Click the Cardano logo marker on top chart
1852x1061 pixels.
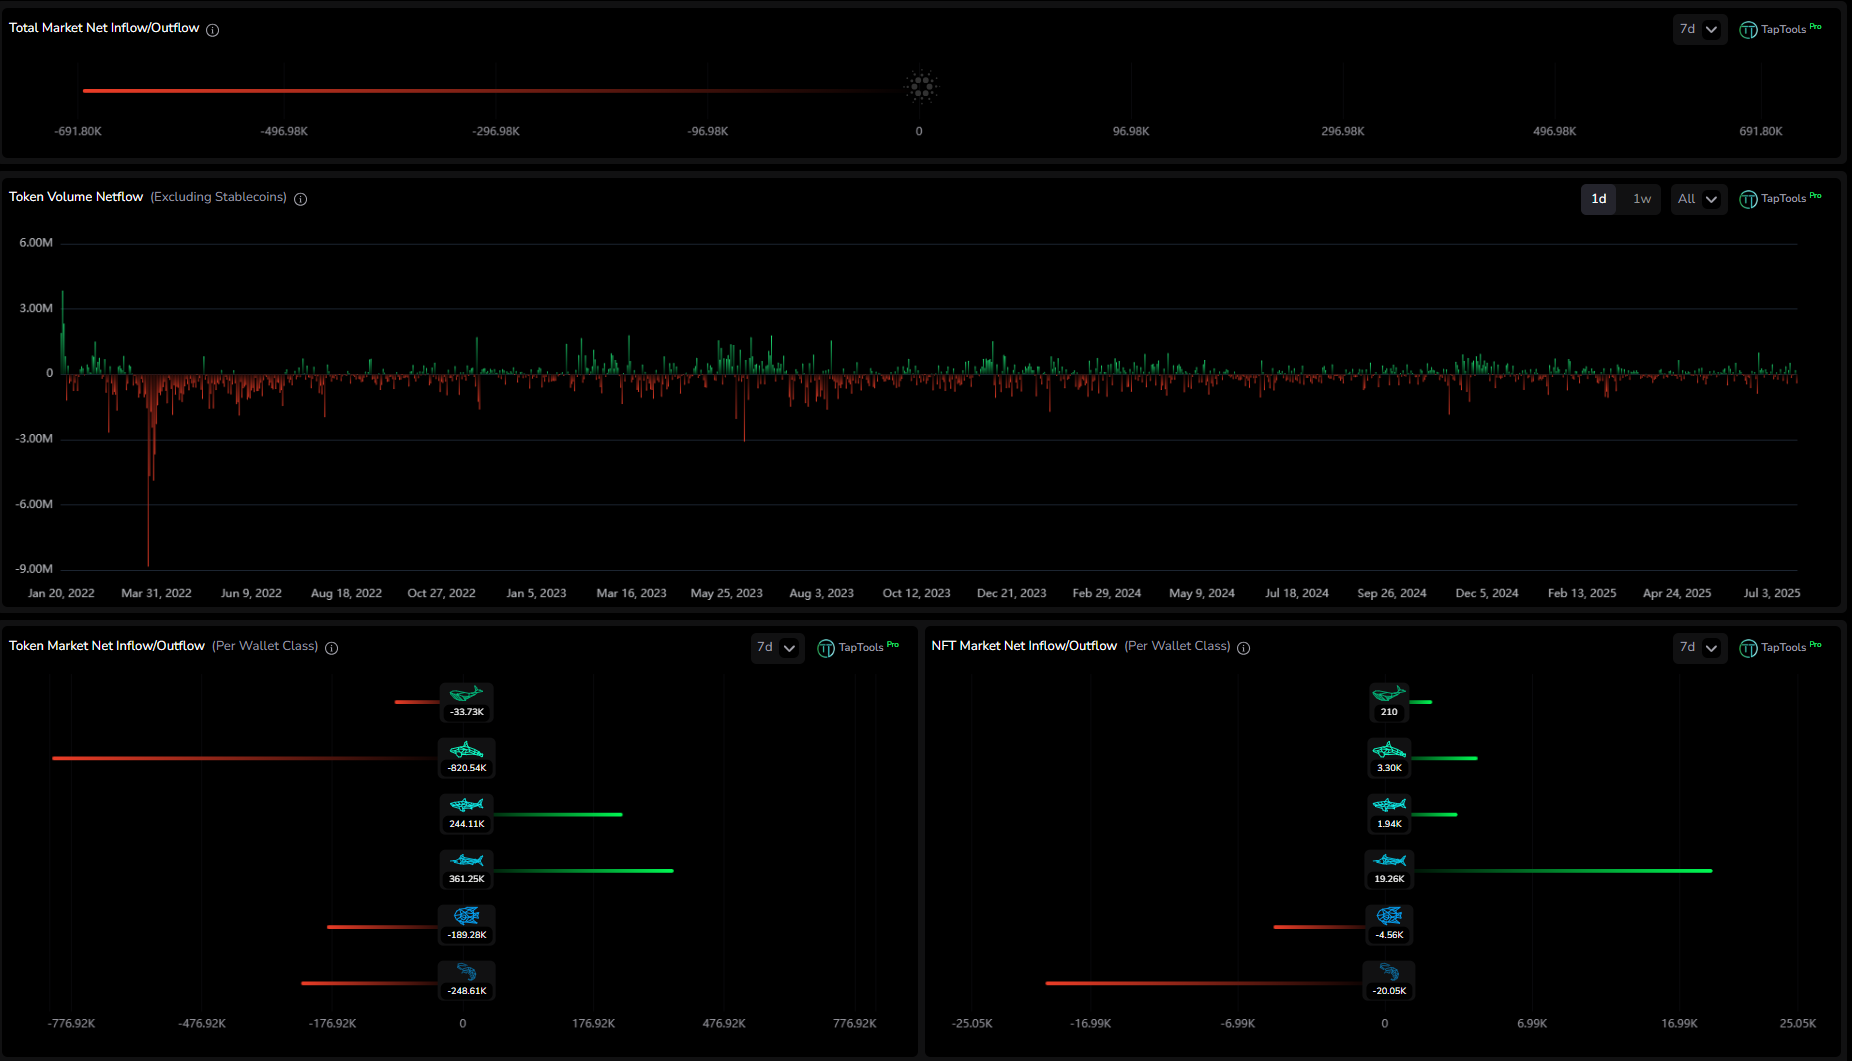pos(920,87)
